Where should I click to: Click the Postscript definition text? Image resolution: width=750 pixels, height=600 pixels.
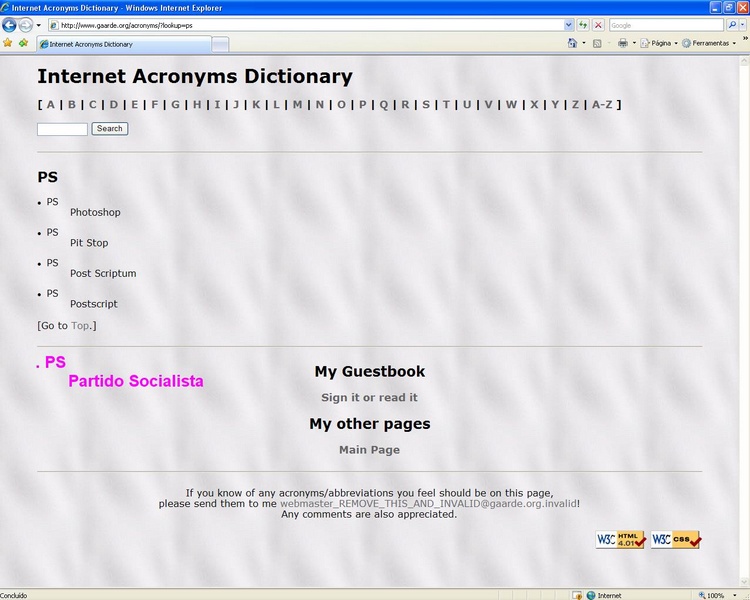[93, 304]
